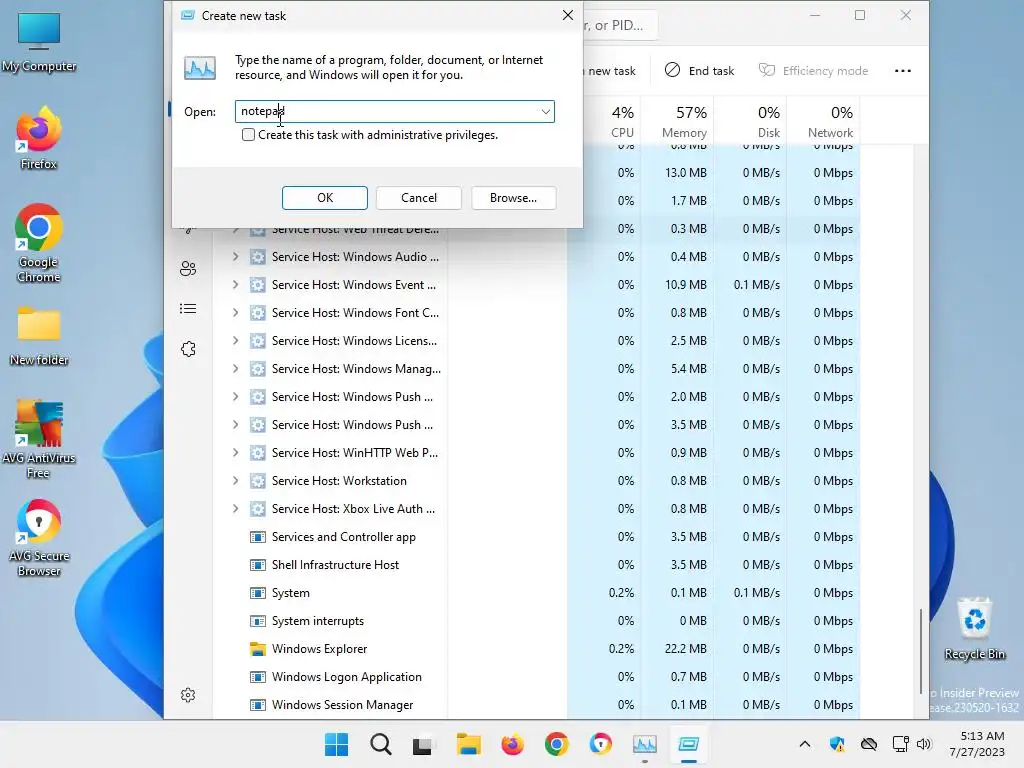This screenshot has width=1024, height=768.
Task: Open Task Manager settings gear icon
Action: pyautogui.click(x=188, y=695)
